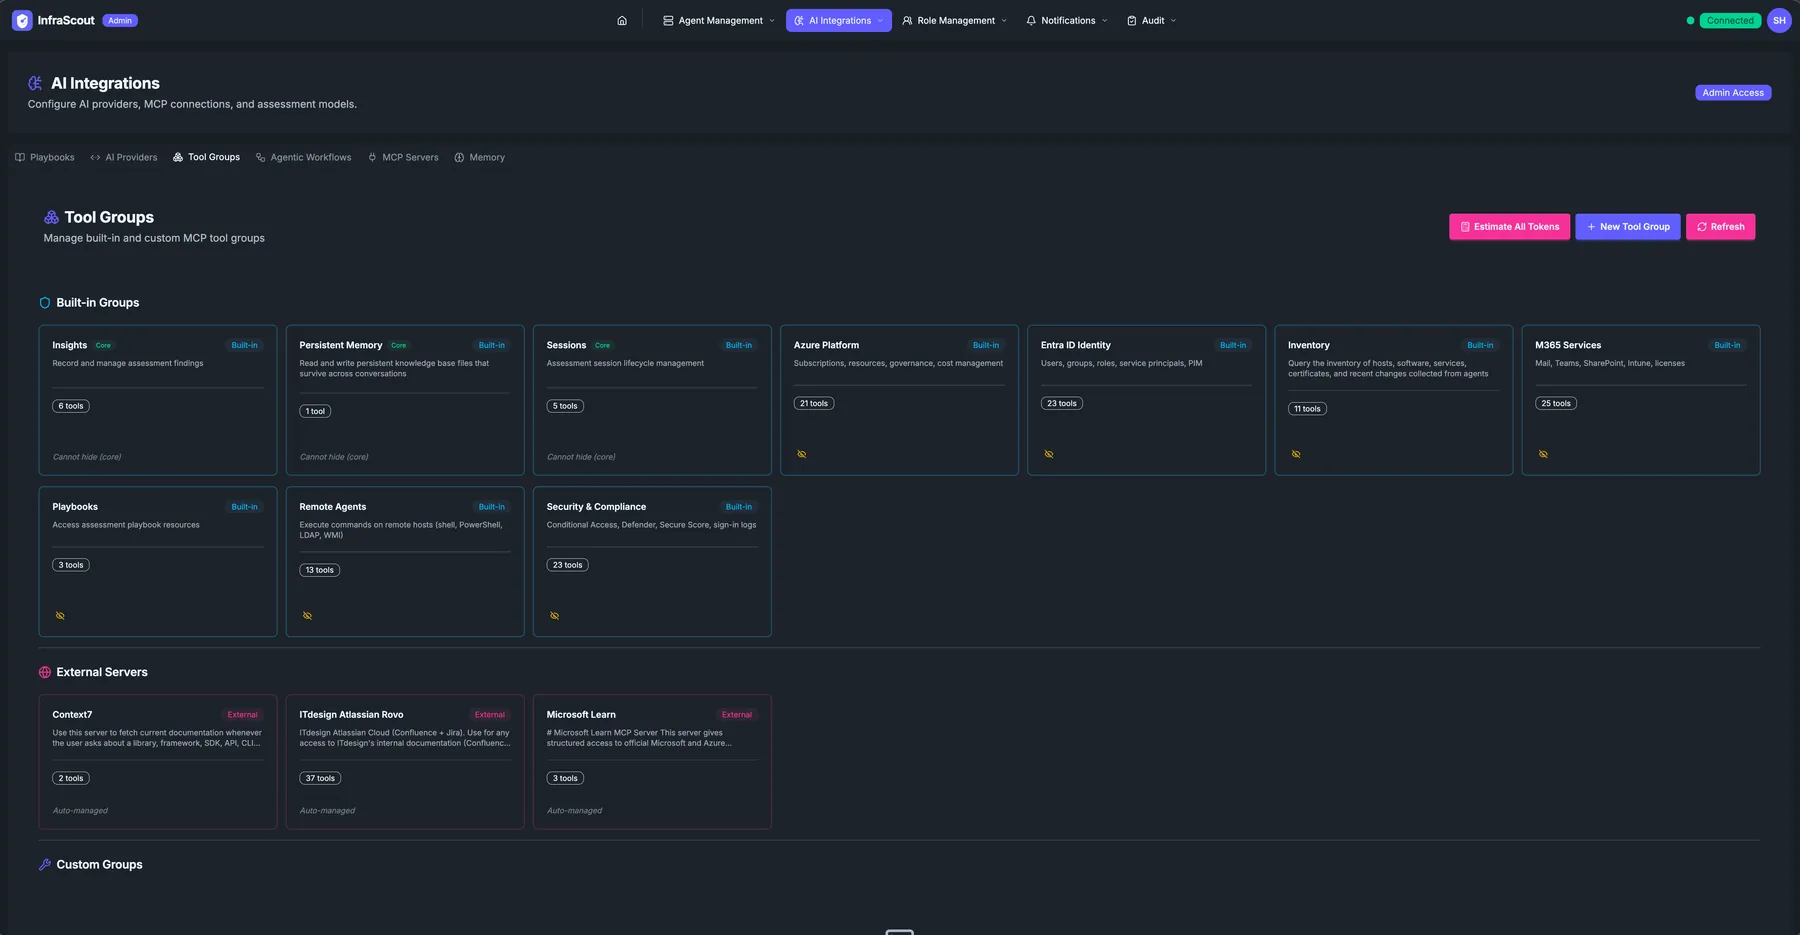Expand the AI Integrations dropdown chevron
The height and width of the screenshot is (935, 1800).
880,20
